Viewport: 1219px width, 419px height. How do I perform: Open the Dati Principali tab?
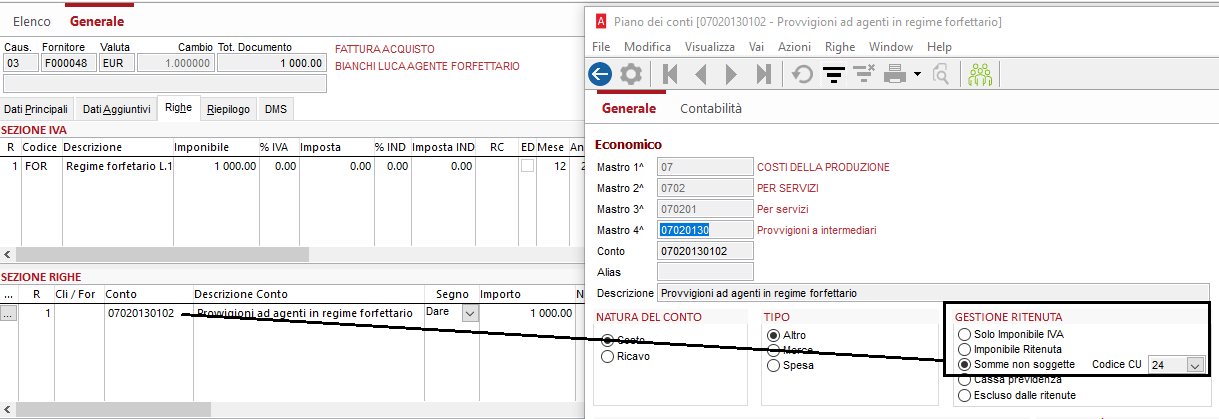(x=36, y=109)
